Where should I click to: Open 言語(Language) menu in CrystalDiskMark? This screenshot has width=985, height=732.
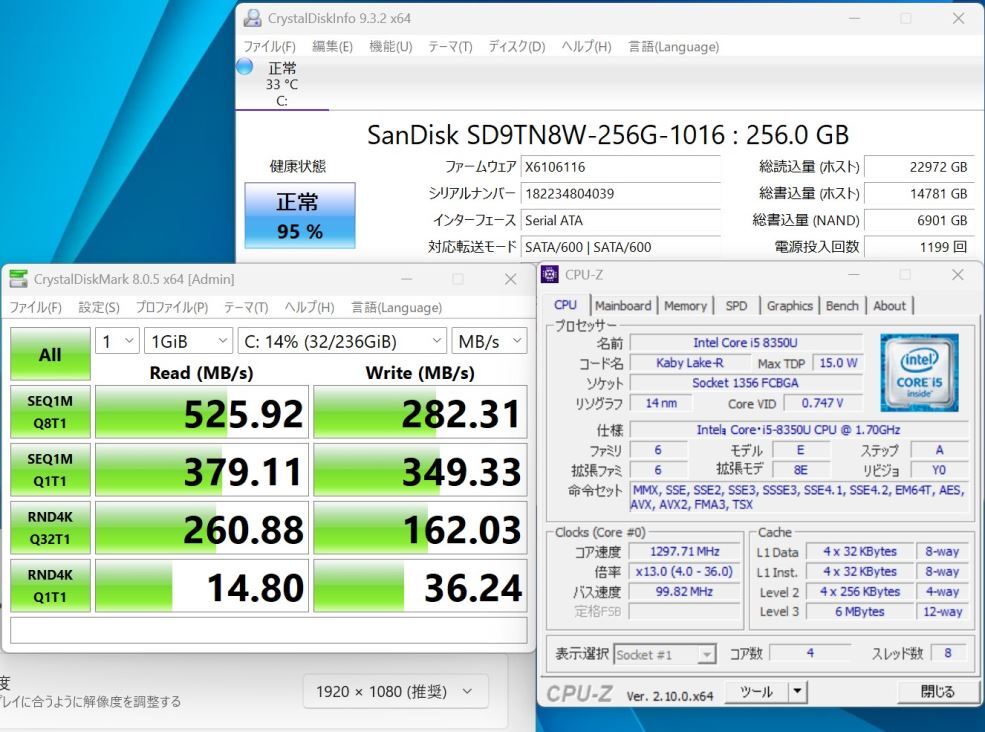coord(396,307)
